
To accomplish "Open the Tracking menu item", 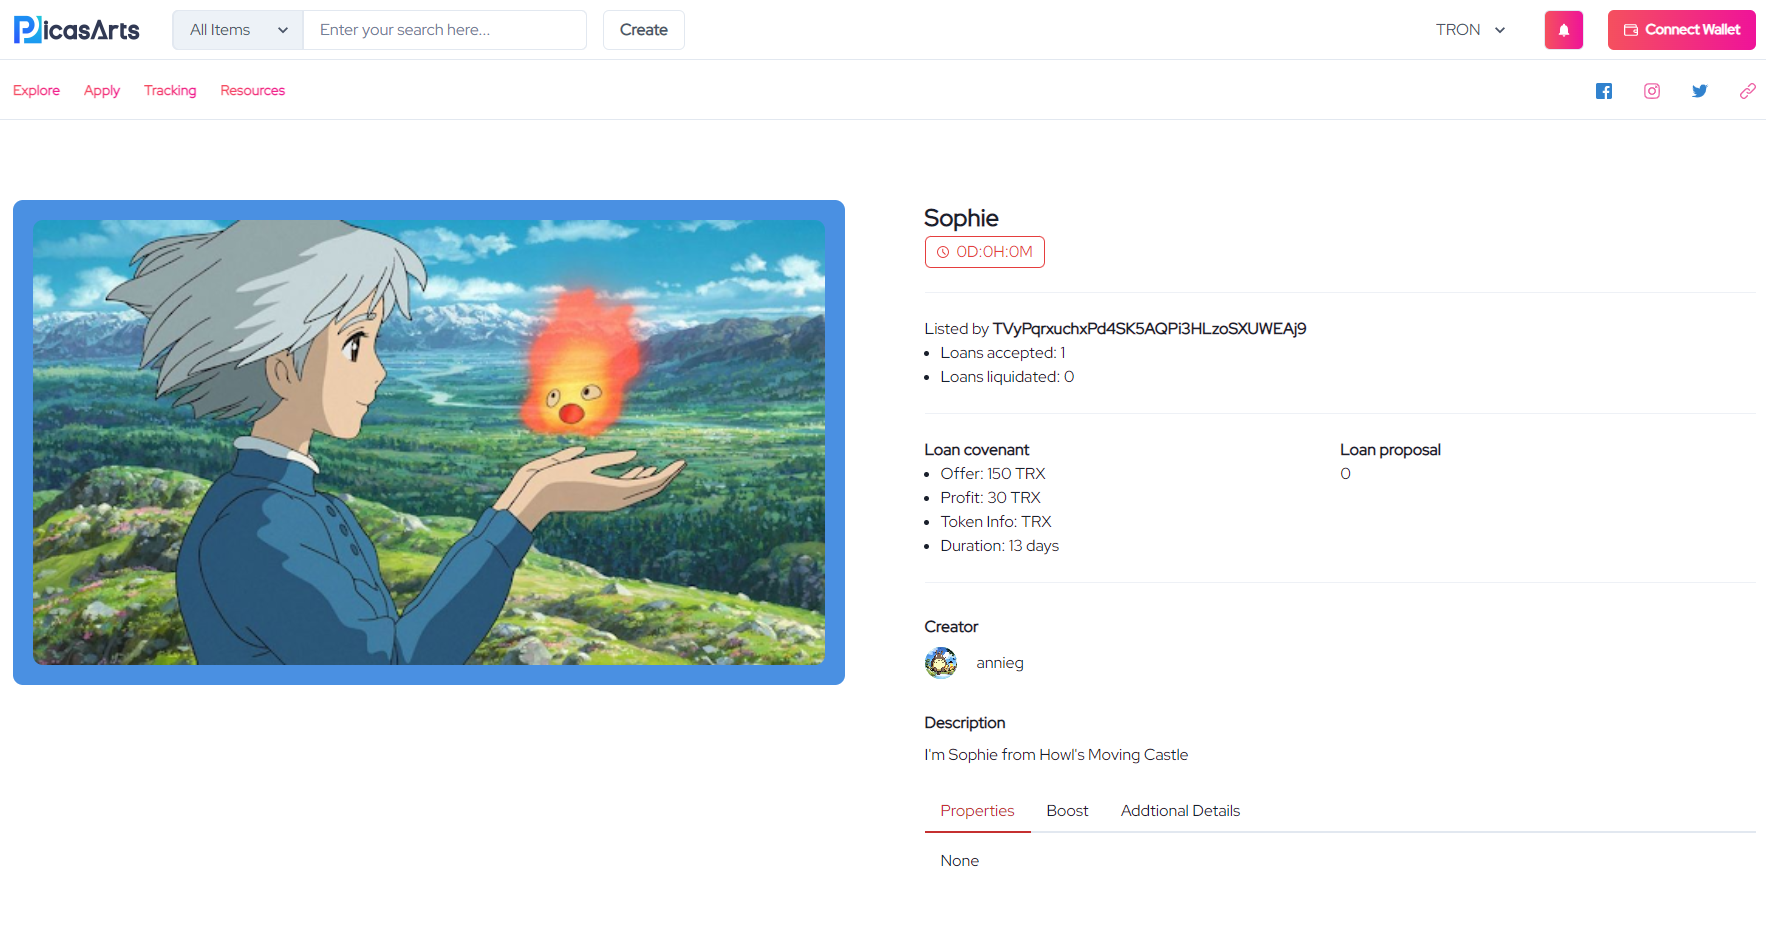I will (x=170, y=90).
